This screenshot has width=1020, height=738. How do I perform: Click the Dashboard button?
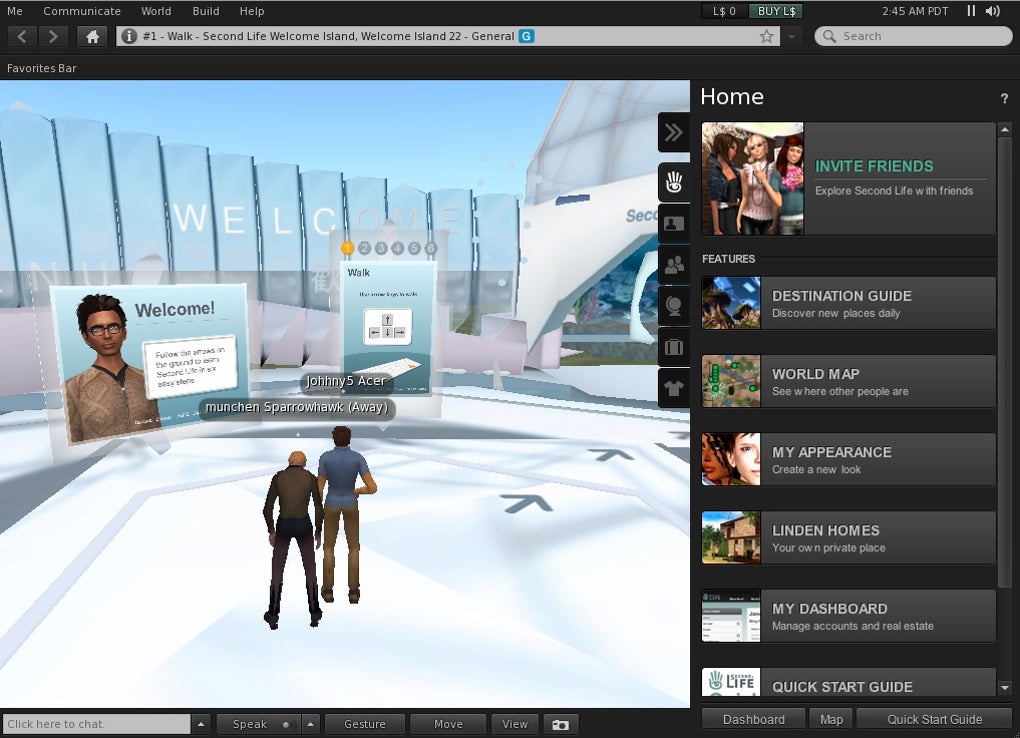[753, 720]
